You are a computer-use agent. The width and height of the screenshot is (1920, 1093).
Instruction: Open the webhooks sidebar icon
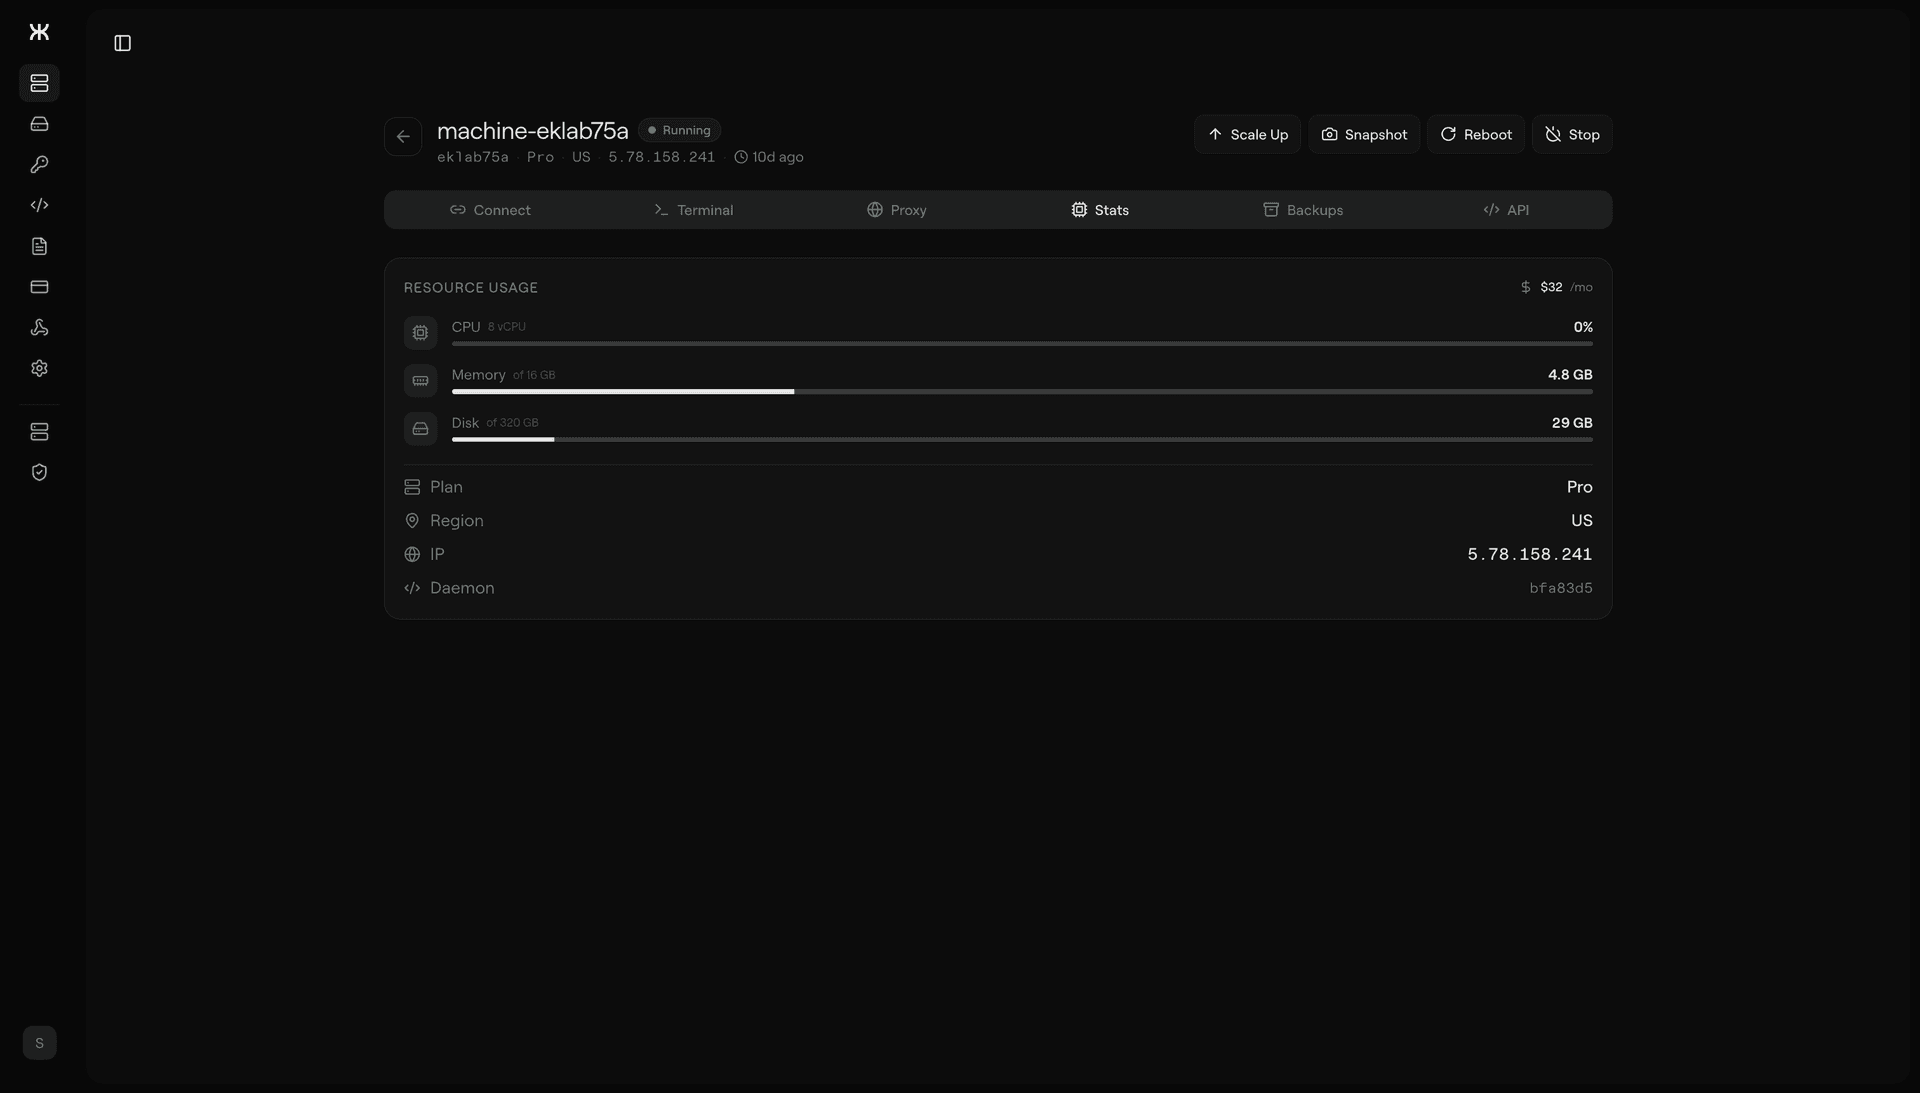click(x=39, y=328)
